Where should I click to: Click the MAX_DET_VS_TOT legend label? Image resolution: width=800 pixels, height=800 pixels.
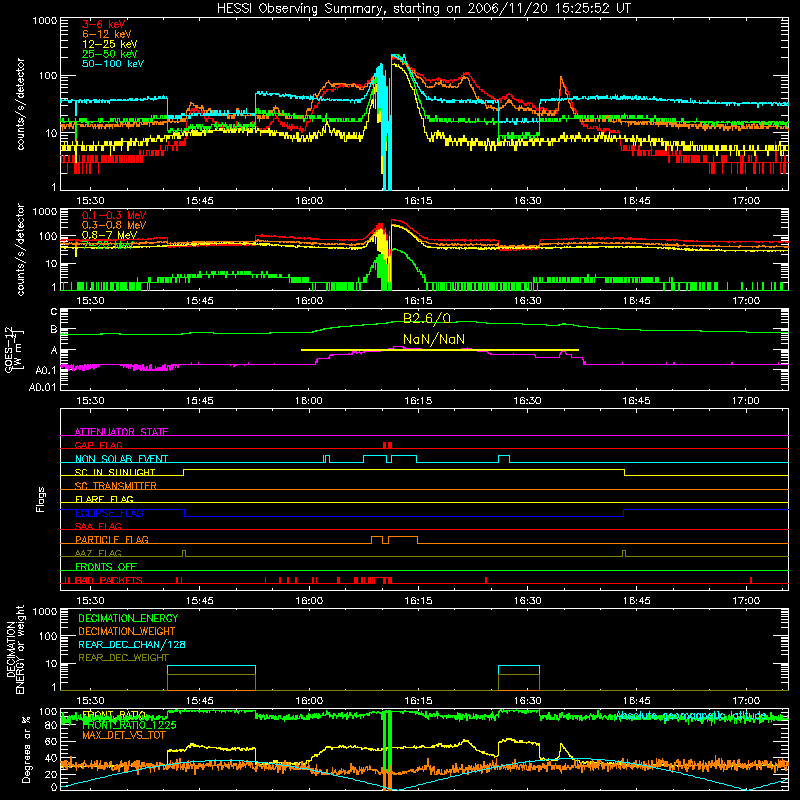click(124, 735)
